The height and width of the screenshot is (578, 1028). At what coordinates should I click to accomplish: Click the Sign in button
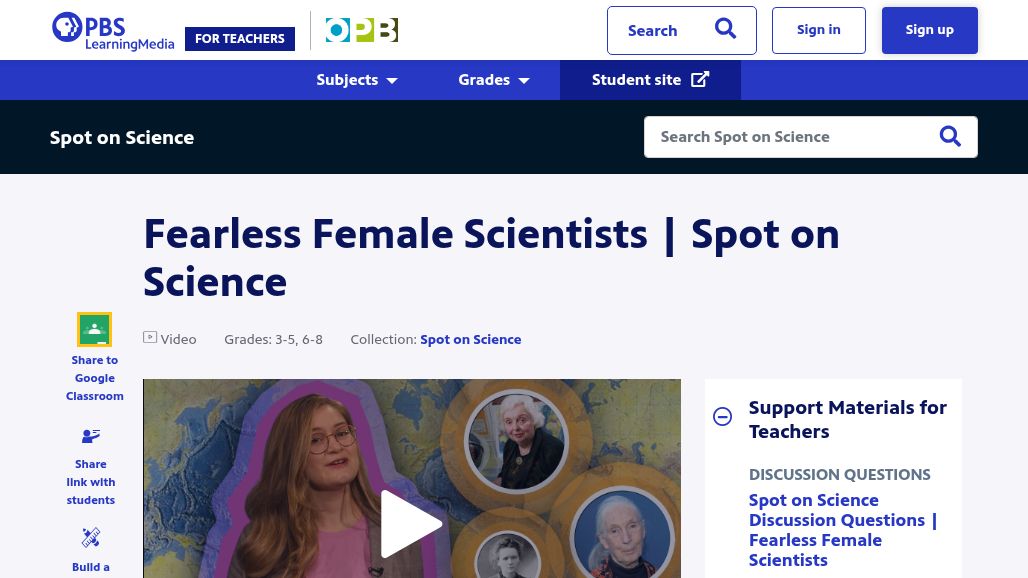tap(818, 30)
